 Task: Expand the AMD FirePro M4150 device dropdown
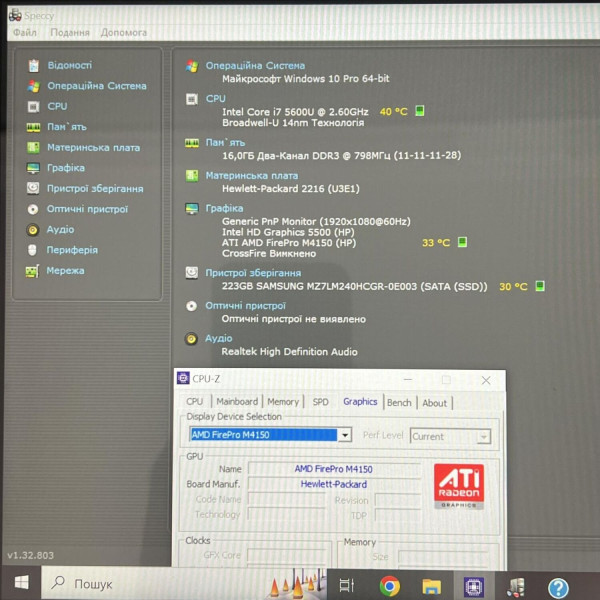point(345,435)
